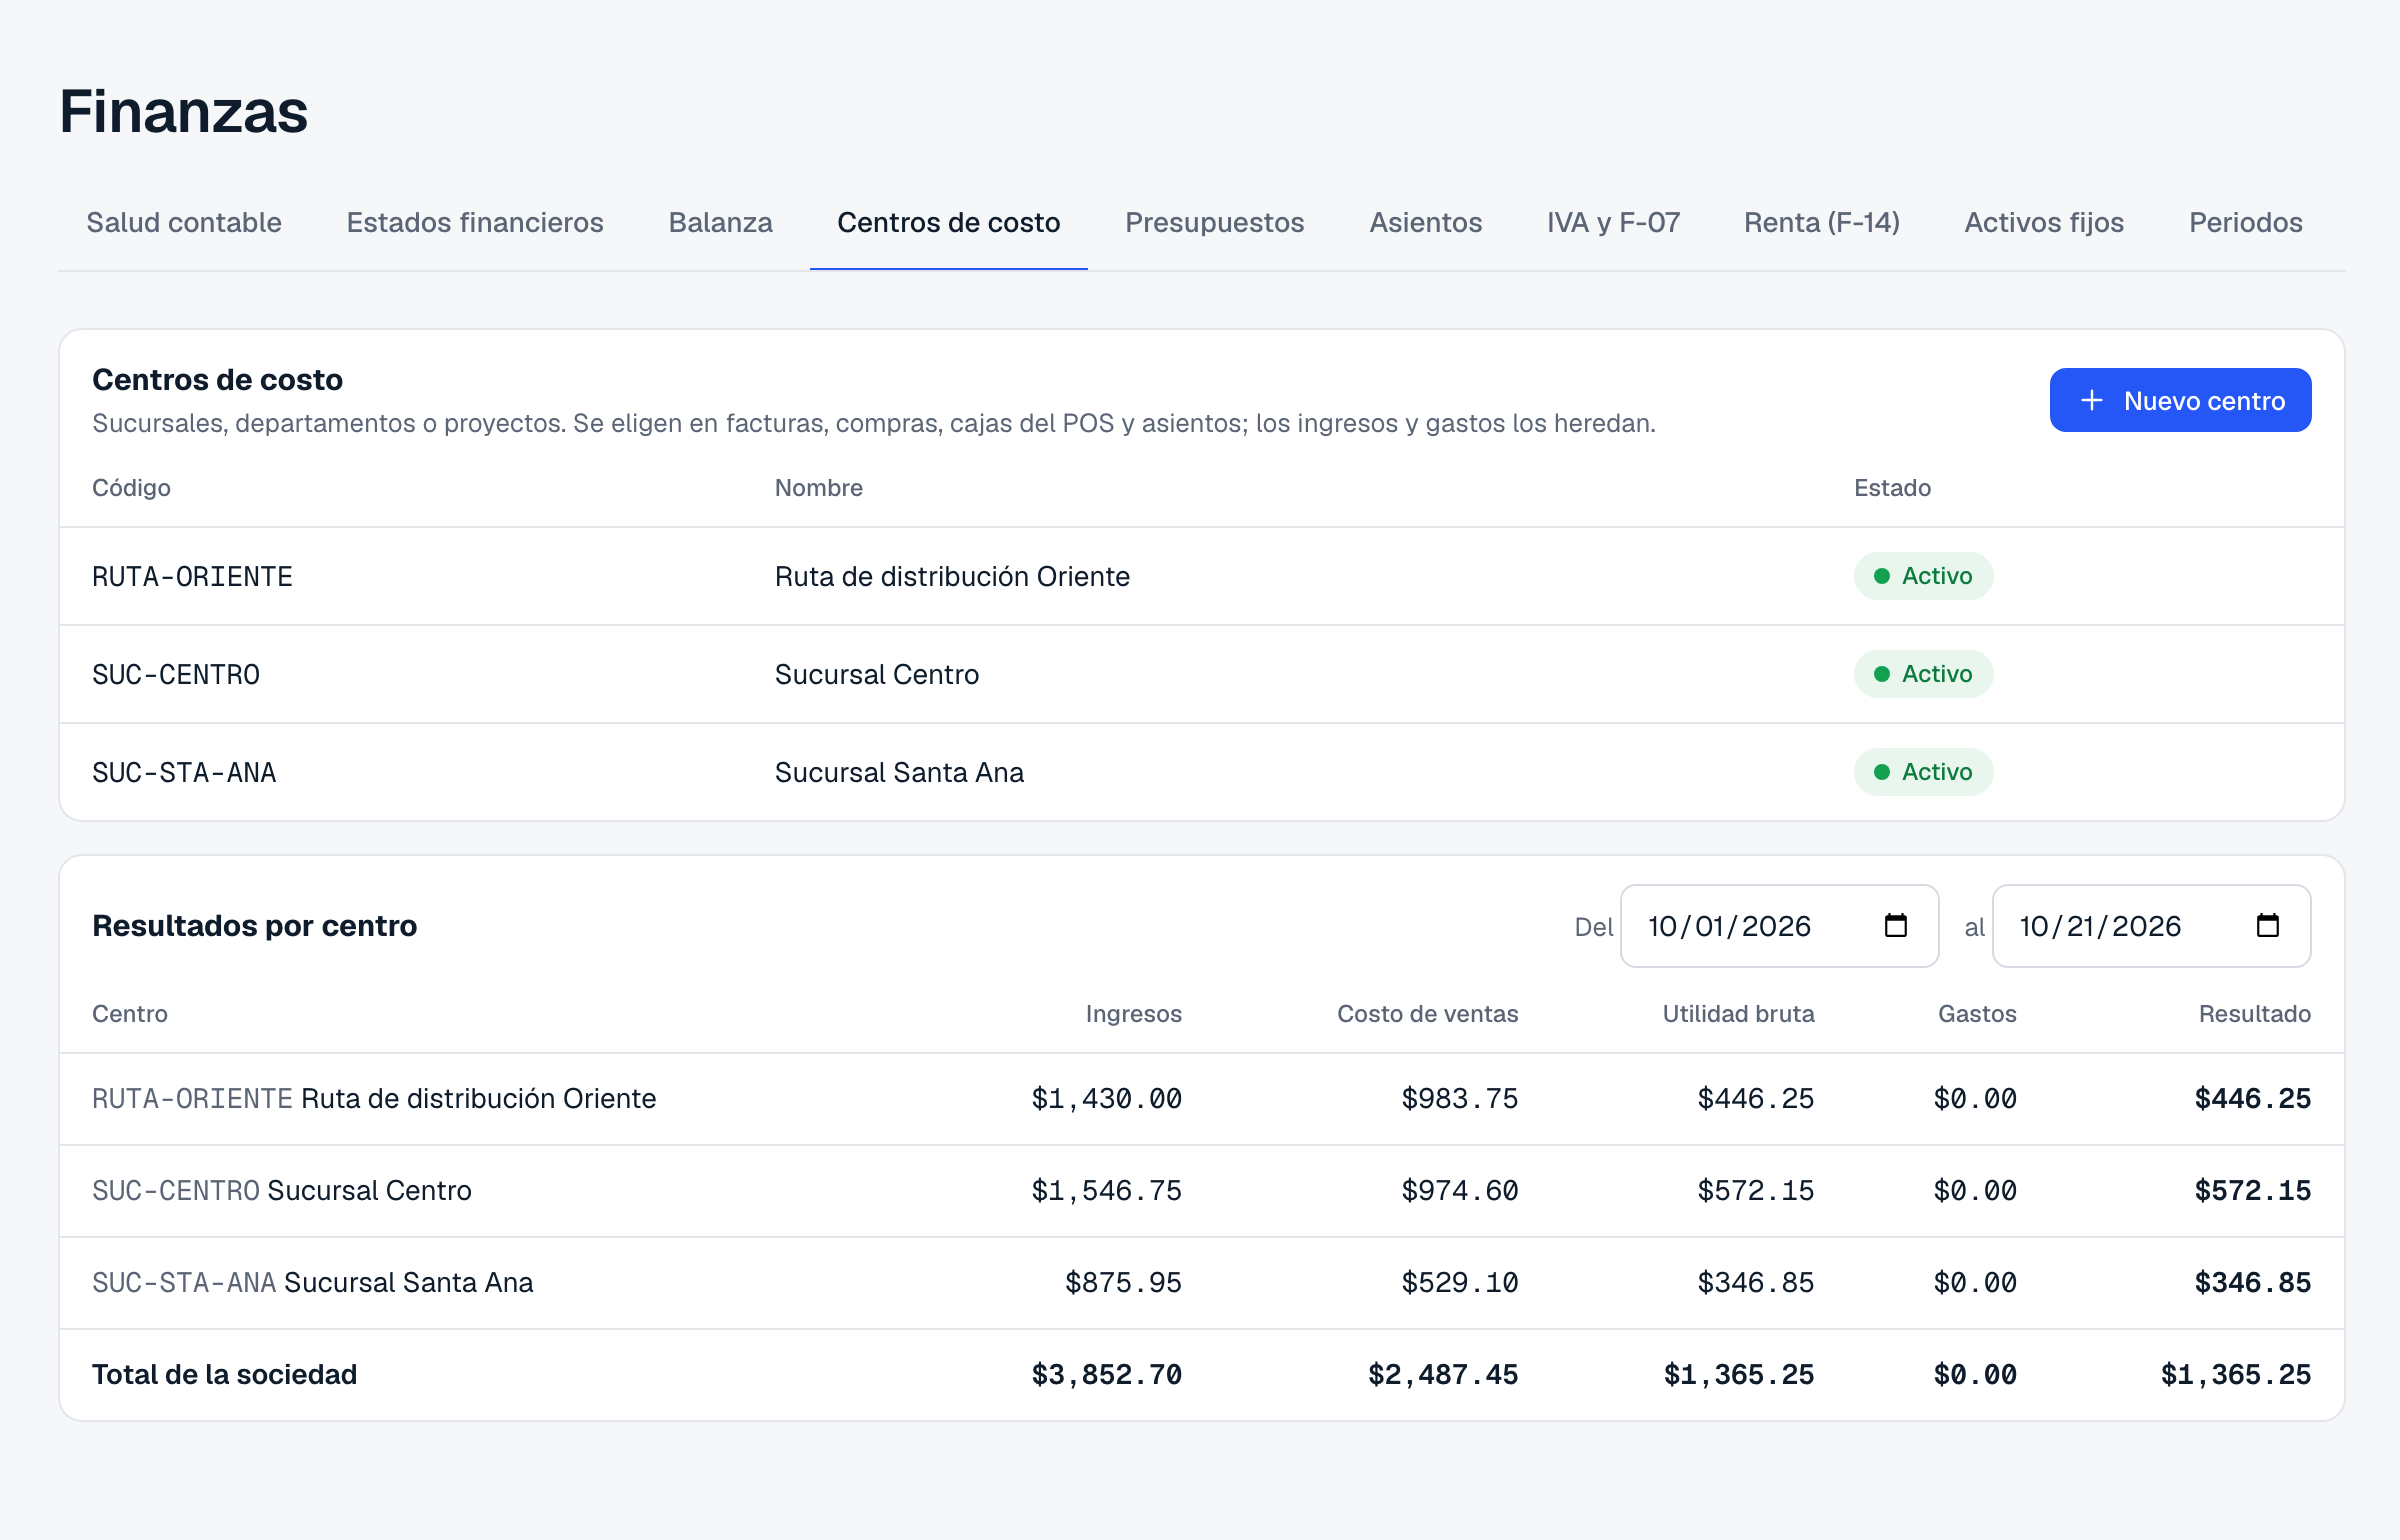Click the Utilidad bruta column header
The height and width of the screenshot is (1540, 2400).
coord(1738,1014)
